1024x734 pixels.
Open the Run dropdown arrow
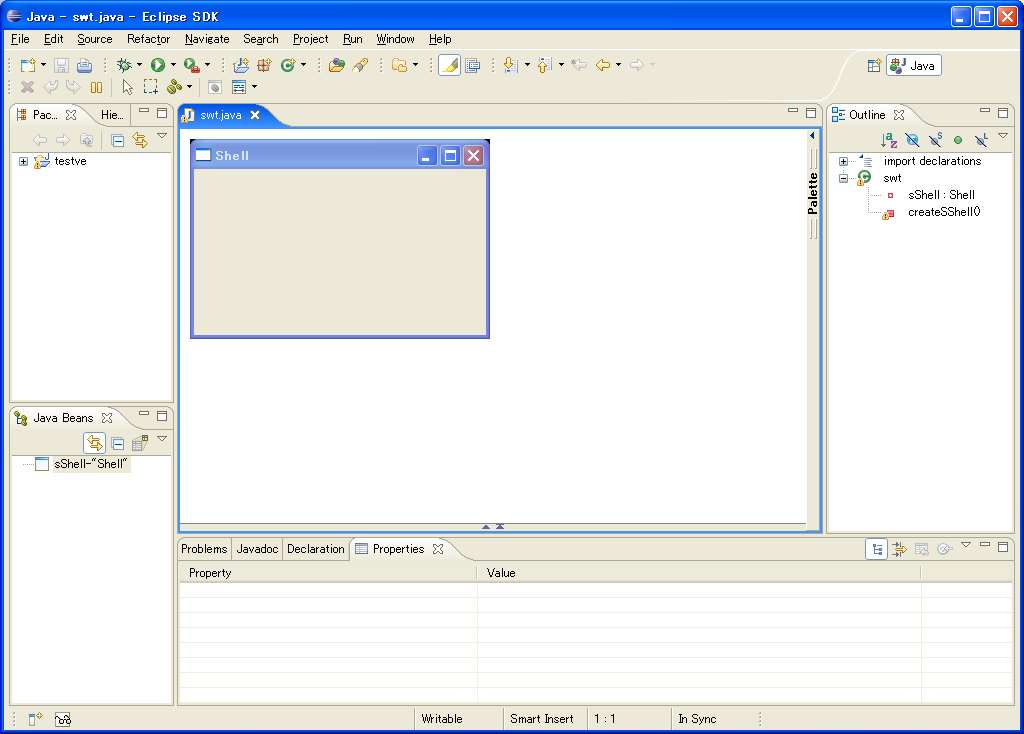click(173, 65)
